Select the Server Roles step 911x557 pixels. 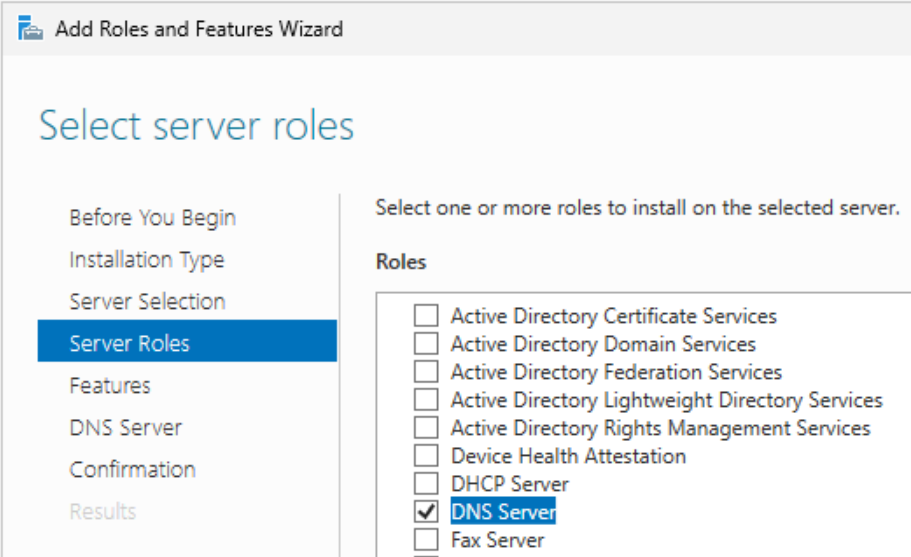pyautogui.click(x=129, y=344)
